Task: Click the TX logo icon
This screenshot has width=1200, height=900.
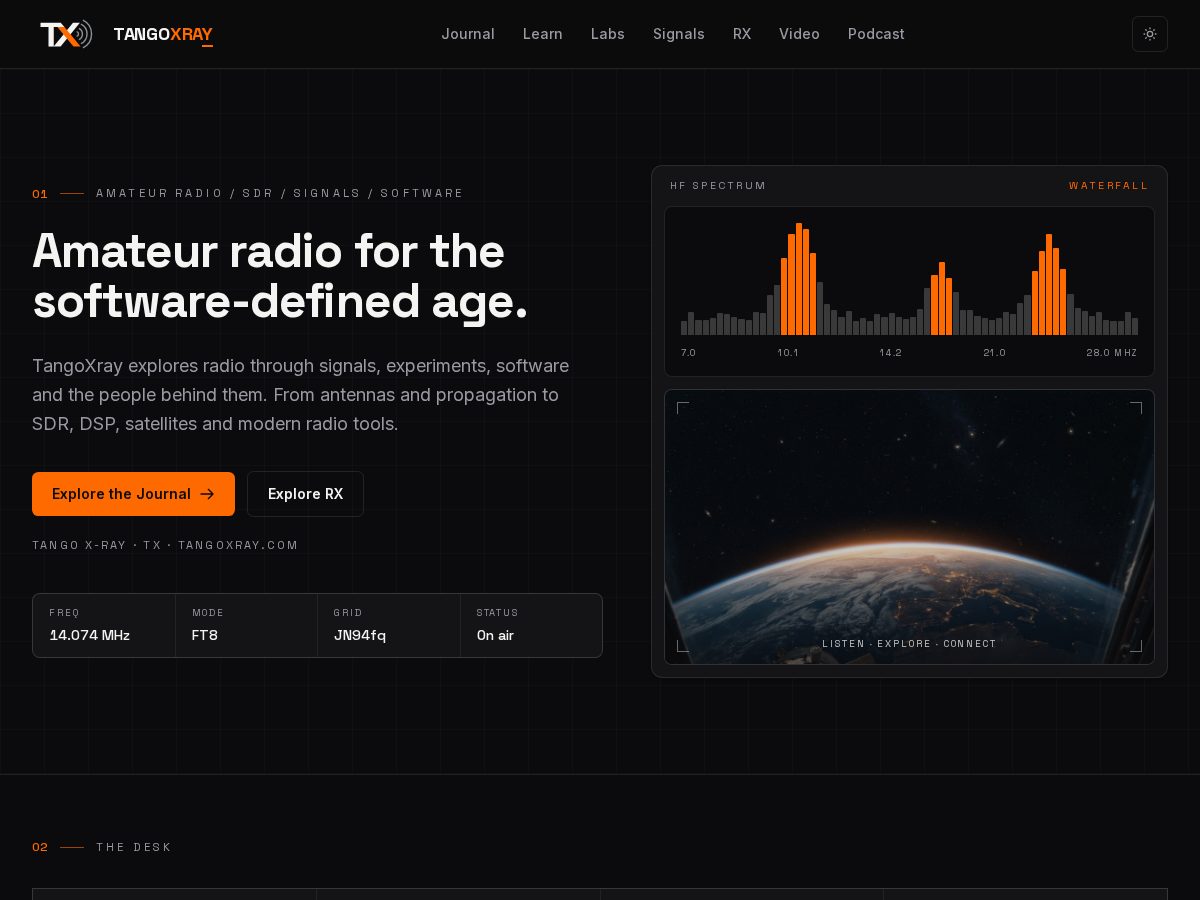Action: [x=66, y=34]
